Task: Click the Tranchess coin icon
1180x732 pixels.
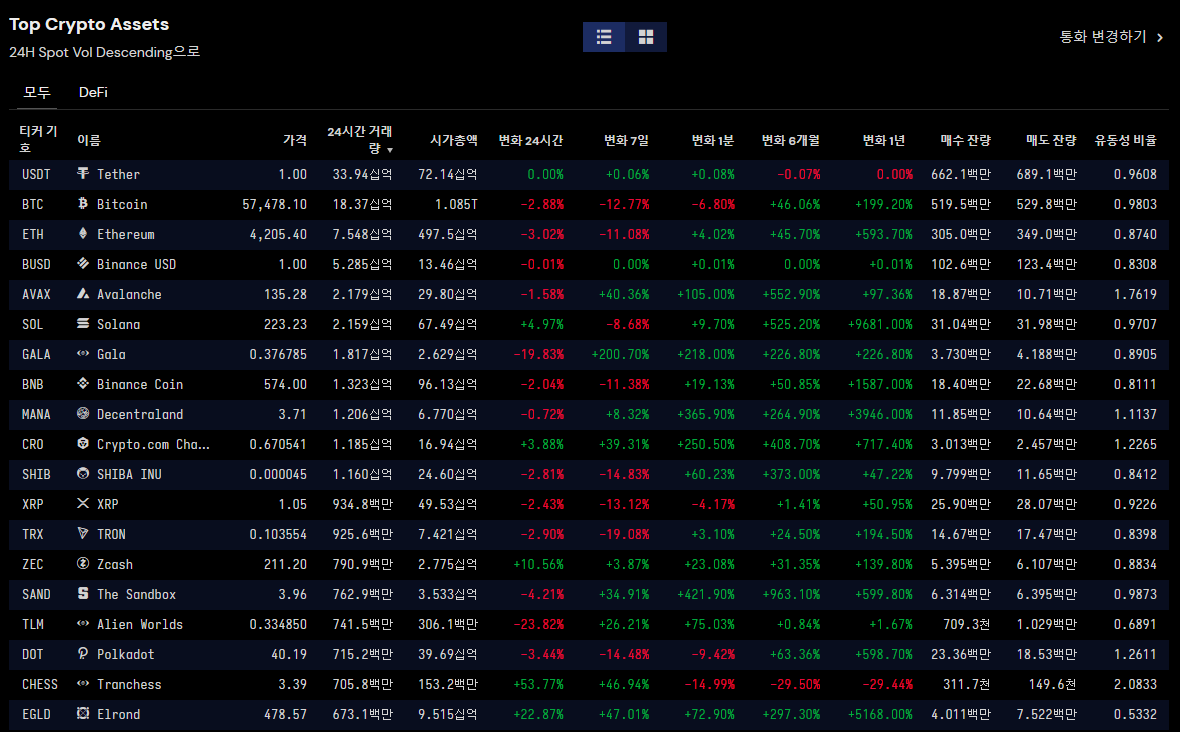Action: [x=83, y=685]
